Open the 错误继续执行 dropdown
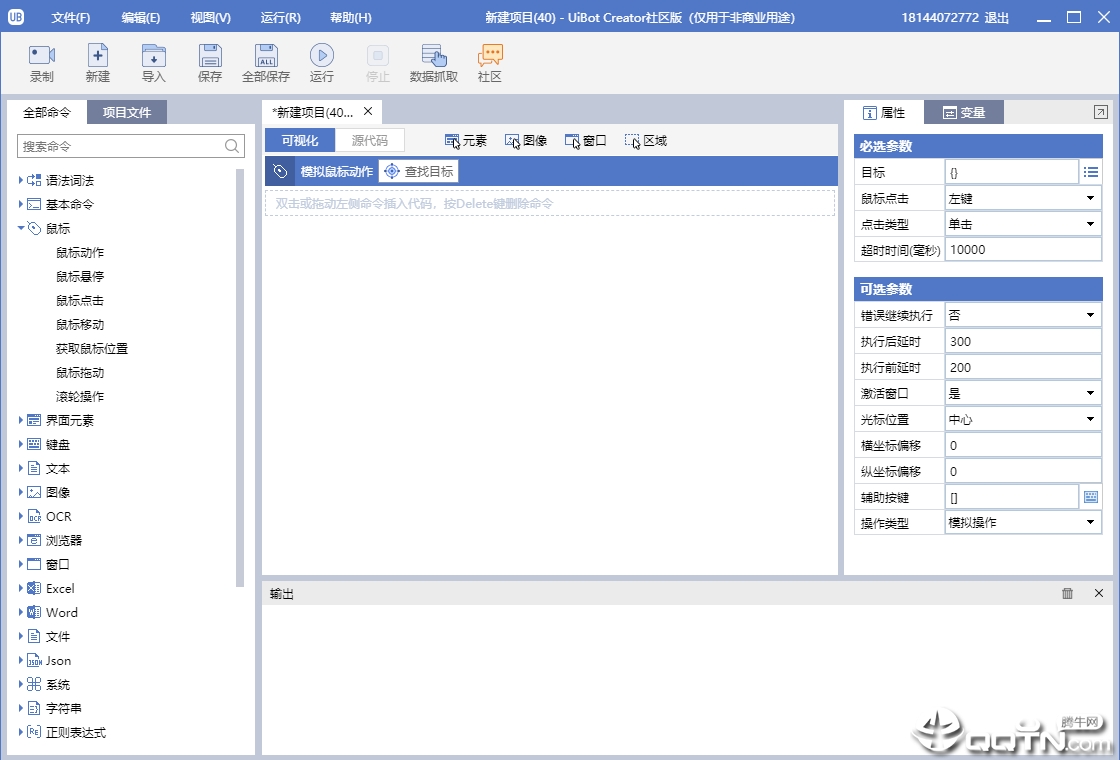The width and height of the screenshot is (1120, 760). point(1023,315)
